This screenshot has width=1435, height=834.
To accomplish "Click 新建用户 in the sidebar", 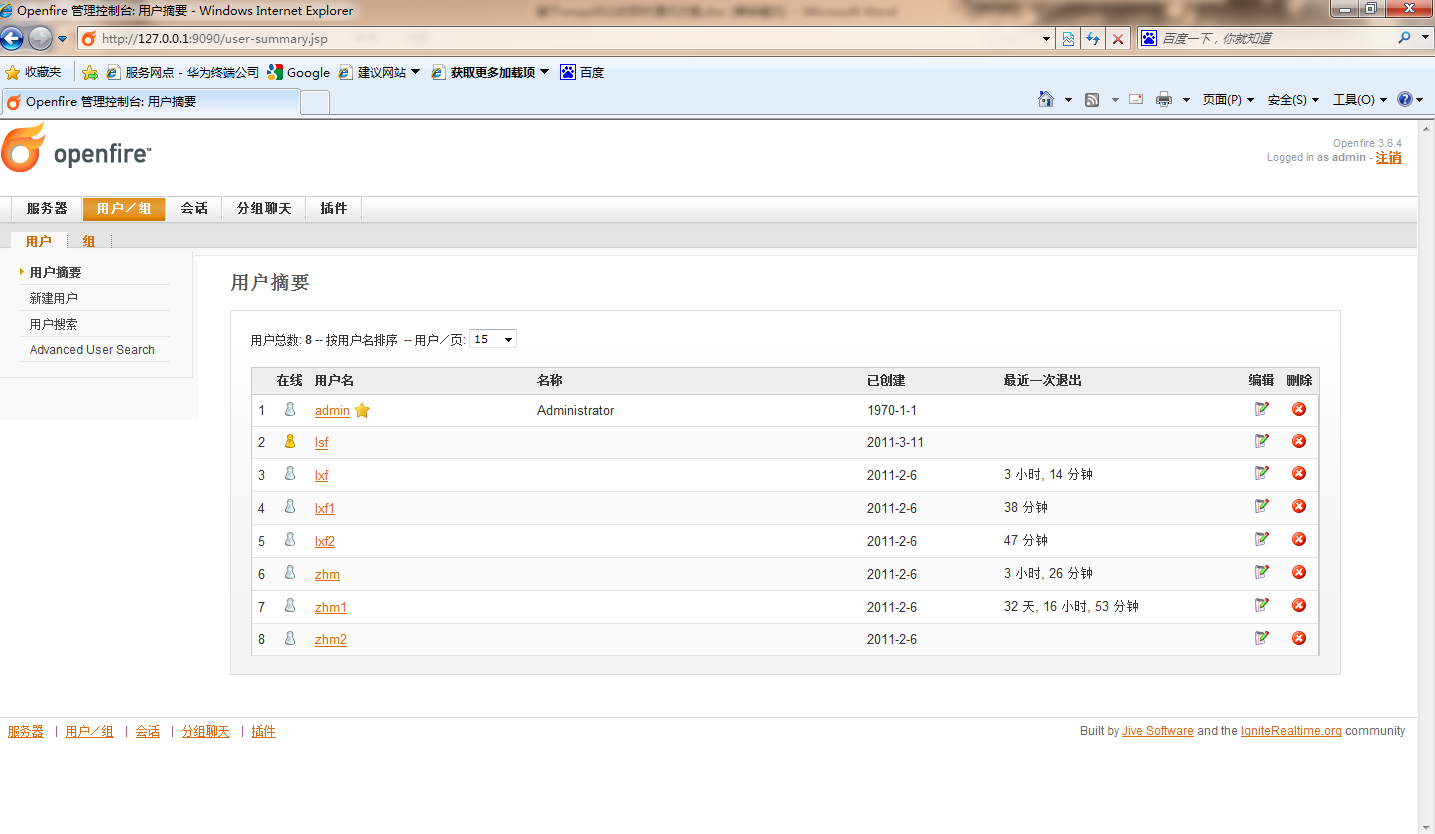I will click(x=54, y=298).
